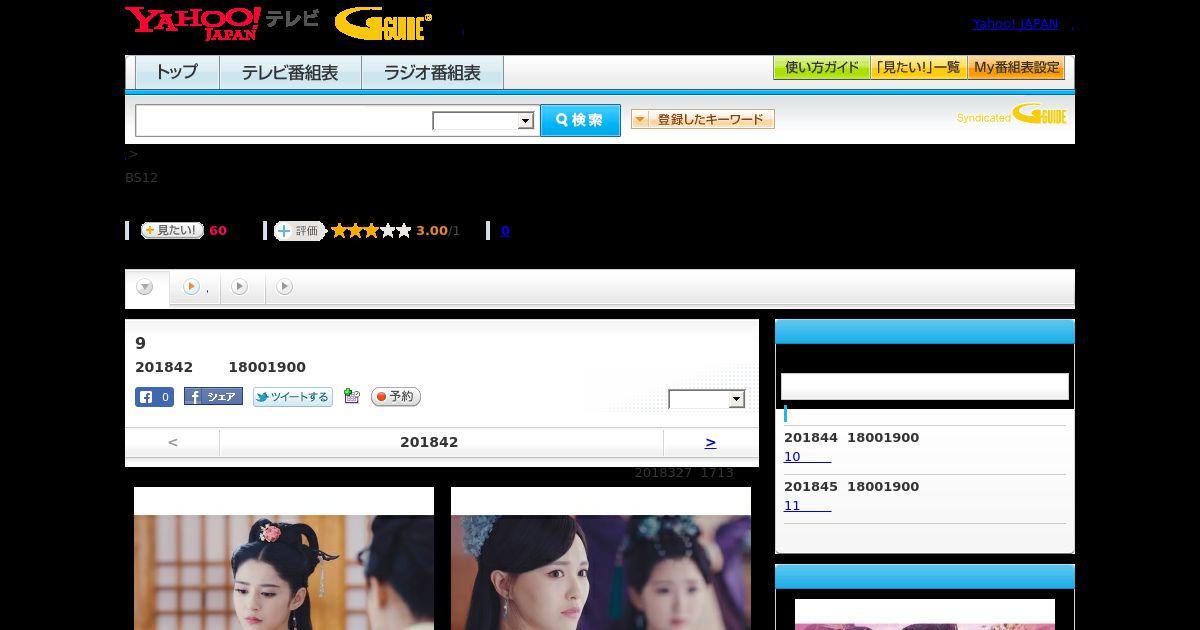
Task: Click the 201842 date heading
Action: [429, 442]
